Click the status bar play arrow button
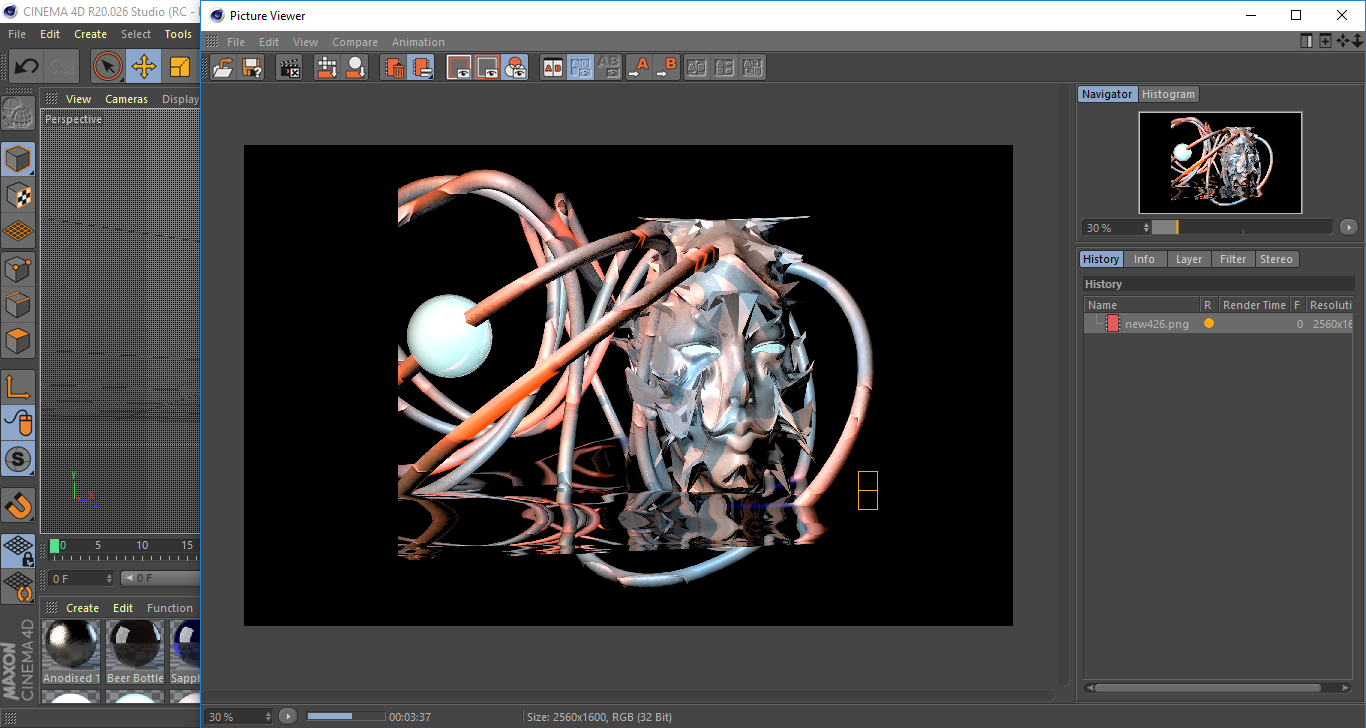1366x728 pixels. coord(288,716)
